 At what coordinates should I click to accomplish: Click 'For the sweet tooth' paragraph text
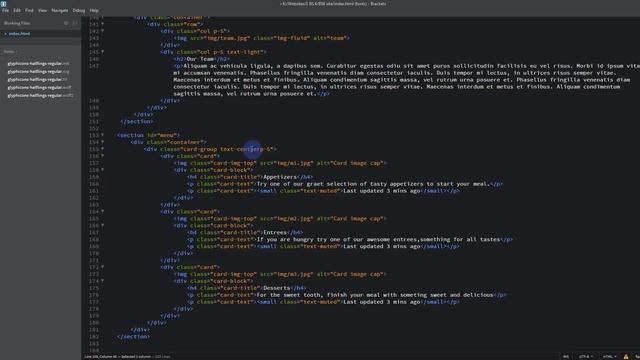coord(290,295)
